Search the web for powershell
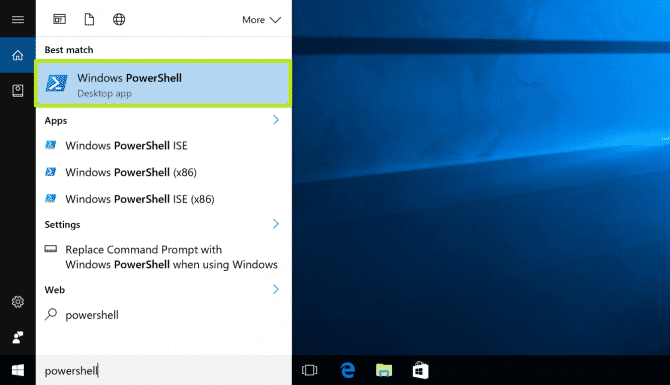This screenshot has width=670, height=385. (x=163, y=315)
